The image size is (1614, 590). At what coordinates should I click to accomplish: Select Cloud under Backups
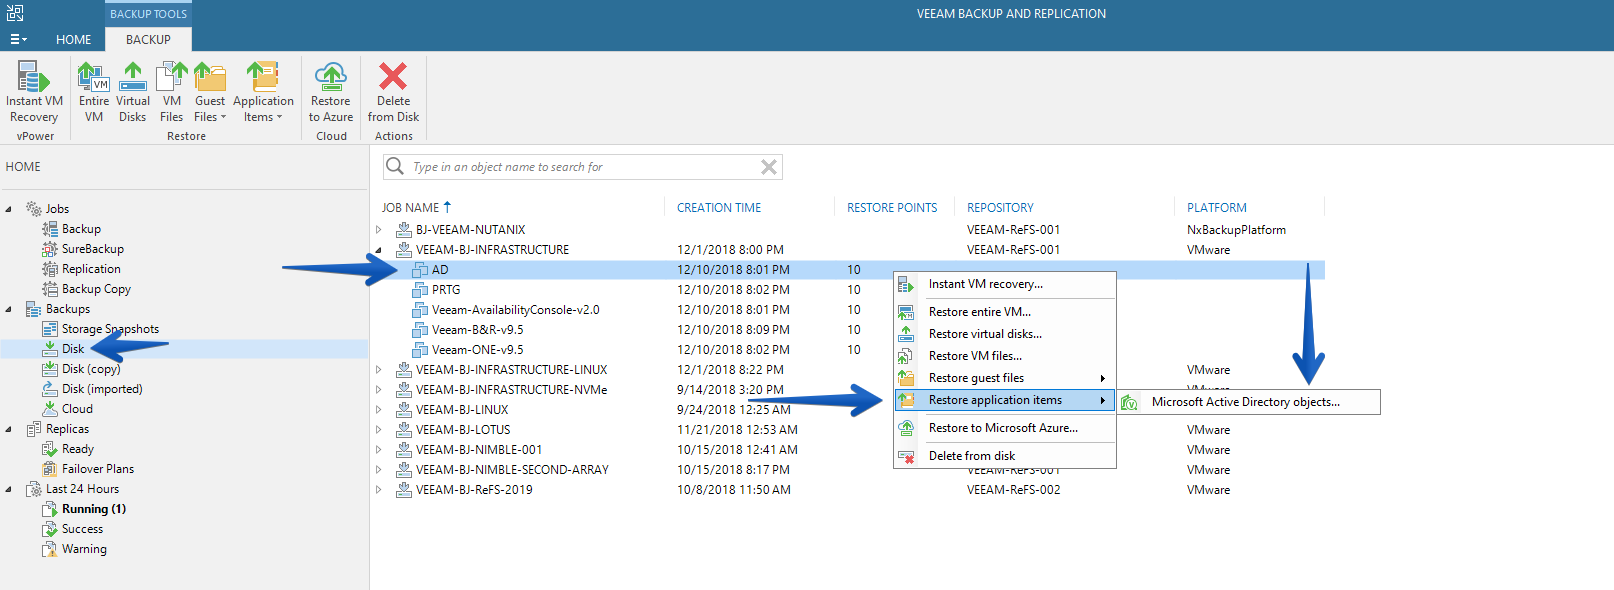[x=77, y=409]
